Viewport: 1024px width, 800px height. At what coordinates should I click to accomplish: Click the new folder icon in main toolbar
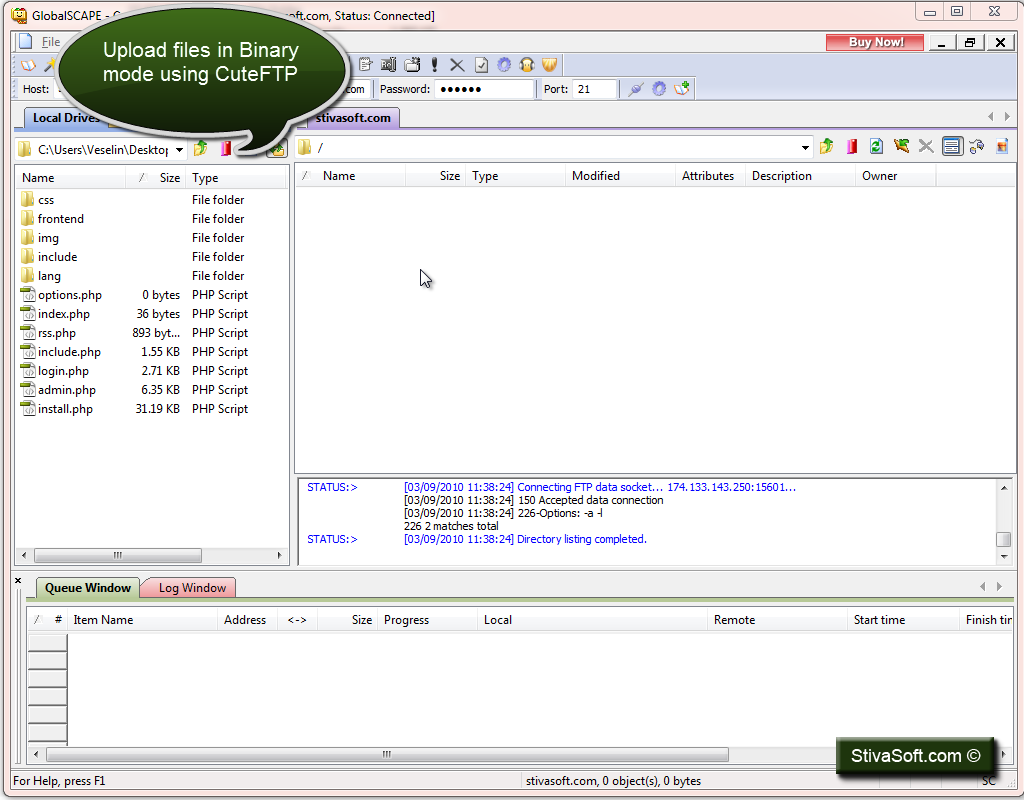(x=412, y=65)
